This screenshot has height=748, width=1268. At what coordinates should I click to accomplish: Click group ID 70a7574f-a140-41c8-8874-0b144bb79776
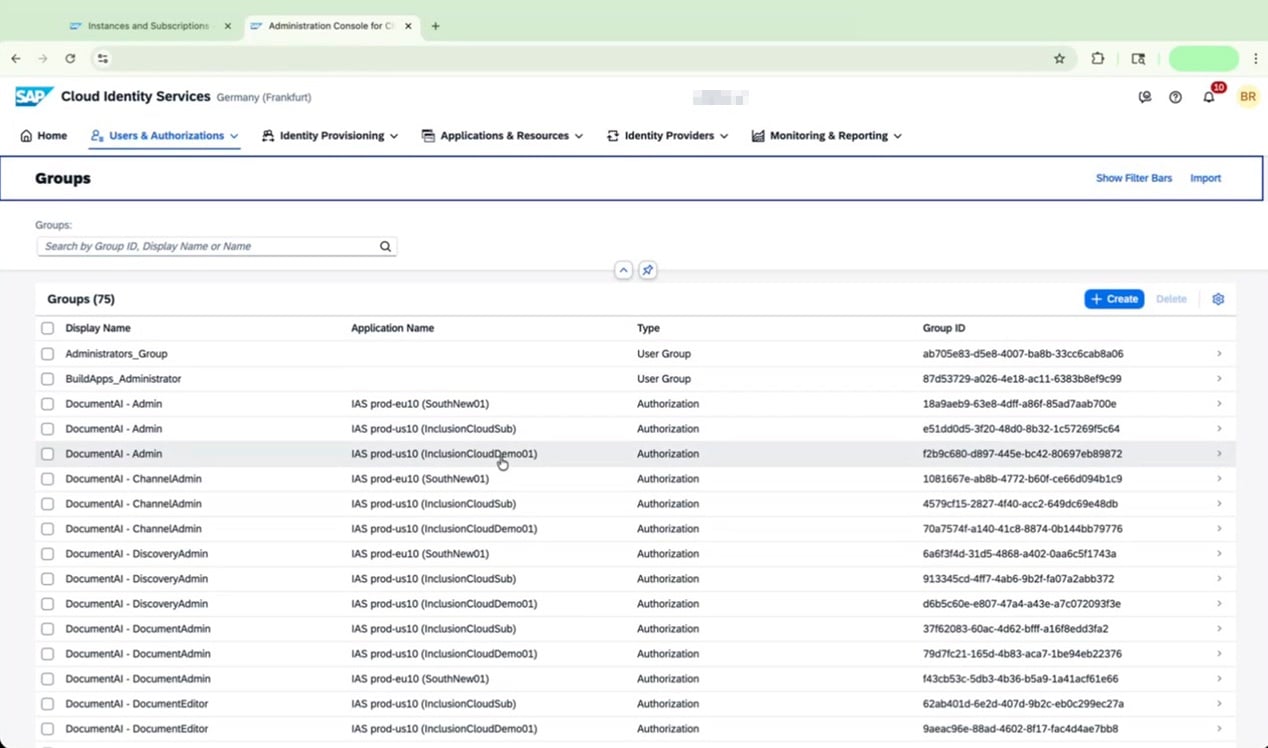[1022, 529]
